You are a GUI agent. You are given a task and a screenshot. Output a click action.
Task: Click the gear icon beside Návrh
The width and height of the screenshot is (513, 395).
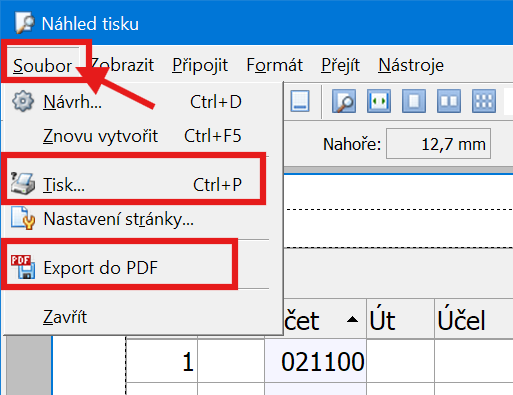(x=23, y=101)
